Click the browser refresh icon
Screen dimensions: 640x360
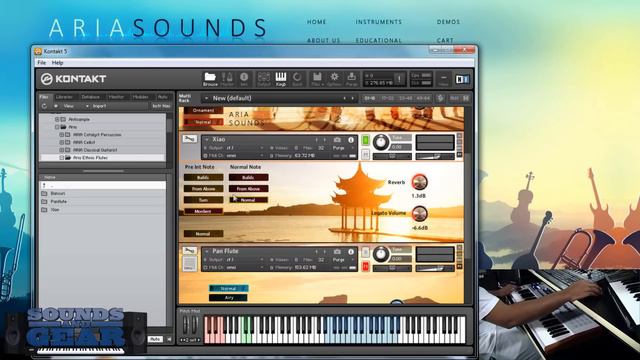pos(44,106)
